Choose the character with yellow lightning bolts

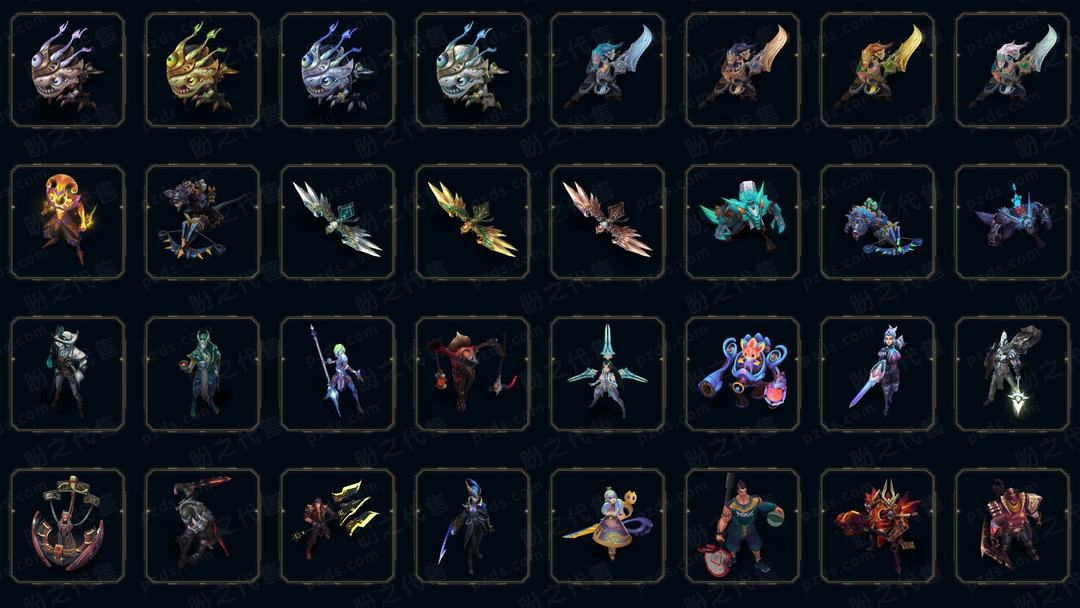point(338,526)
